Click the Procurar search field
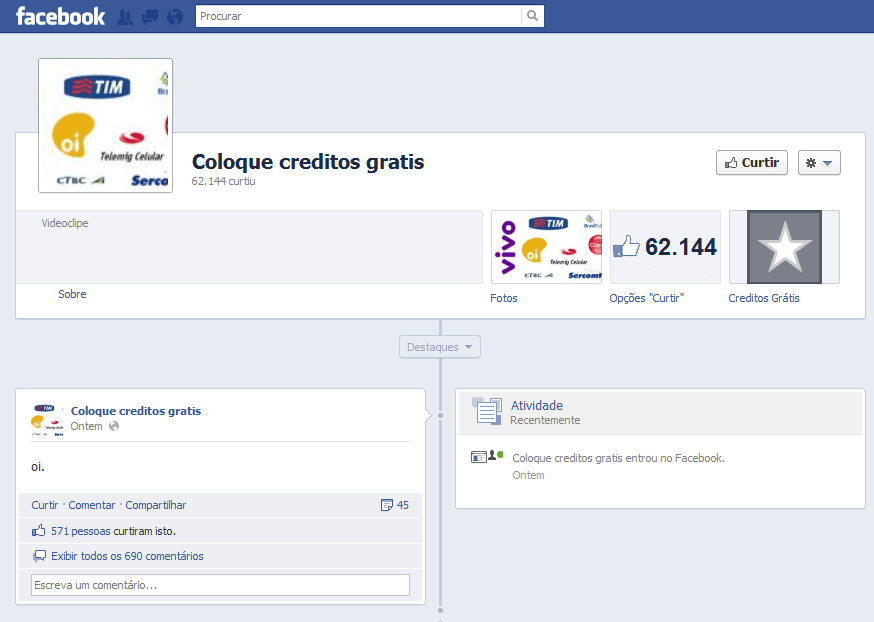The image size is (874, 622). [x=358, y=16]
